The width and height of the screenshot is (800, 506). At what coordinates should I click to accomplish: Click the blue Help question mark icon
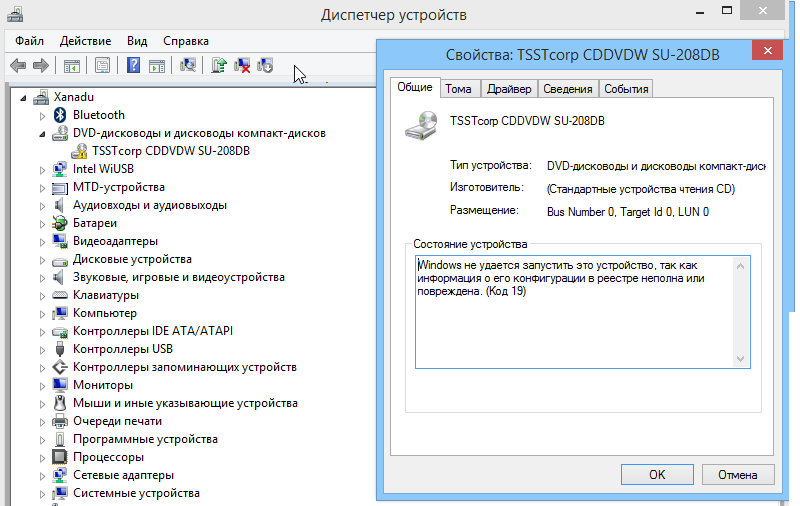tap(133, 65)
